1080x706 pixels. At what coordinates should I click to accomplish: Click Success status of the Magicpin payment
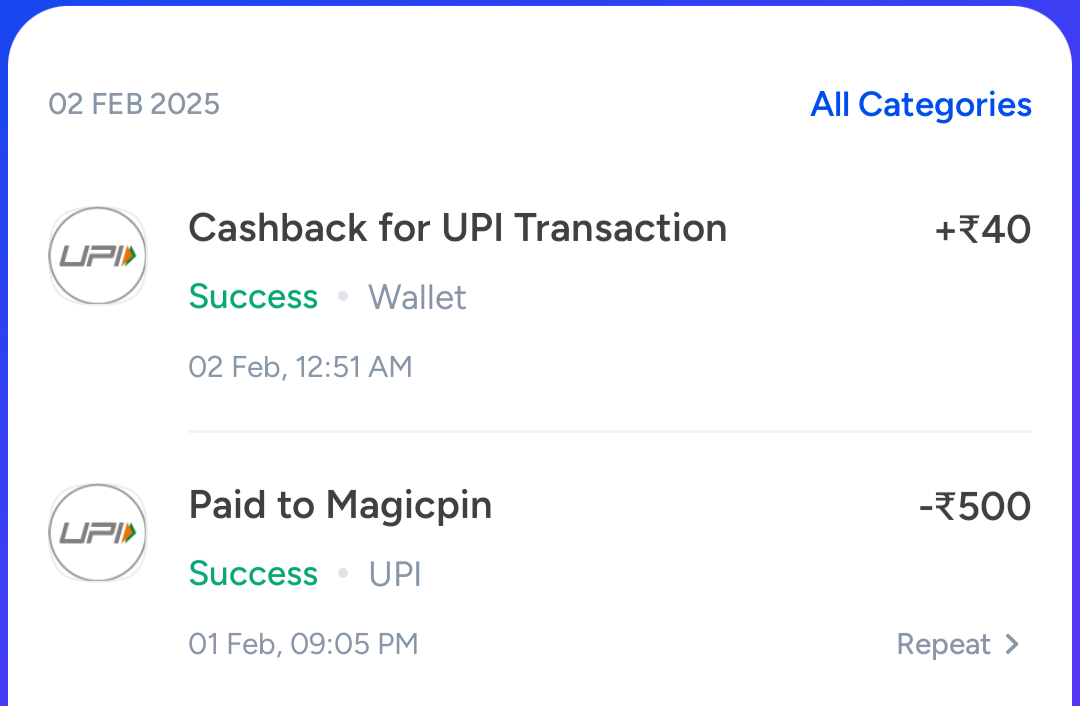253,574
